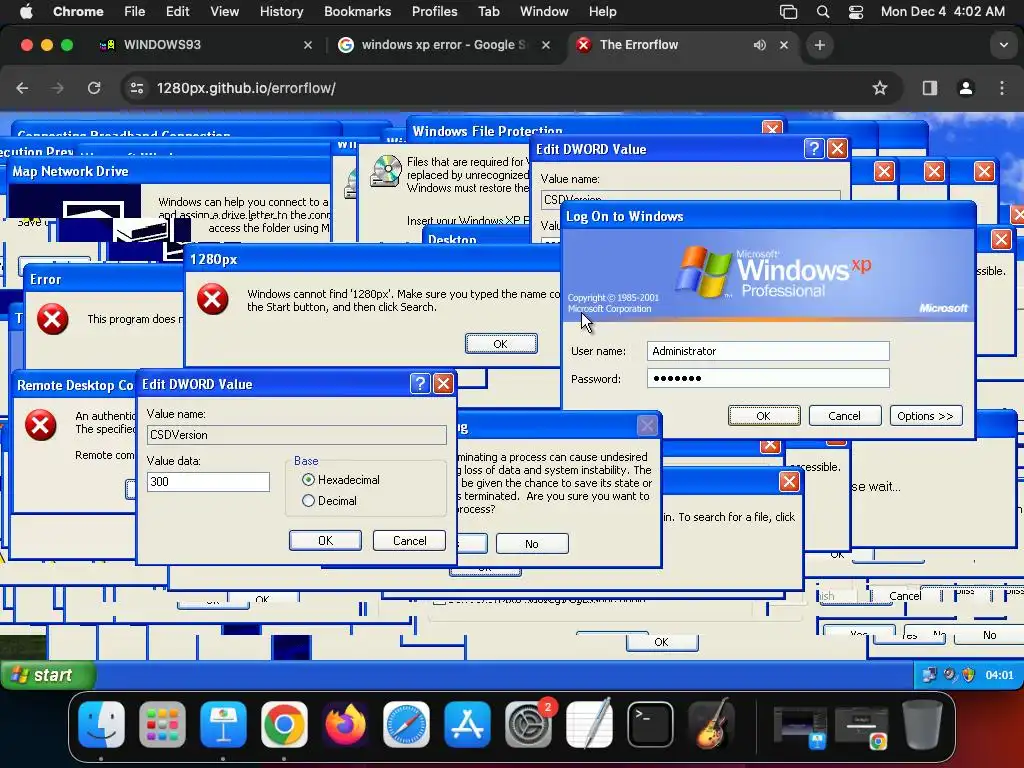
Task: Toggle Chrome side panel icon
Action: (x=930, y=88)
